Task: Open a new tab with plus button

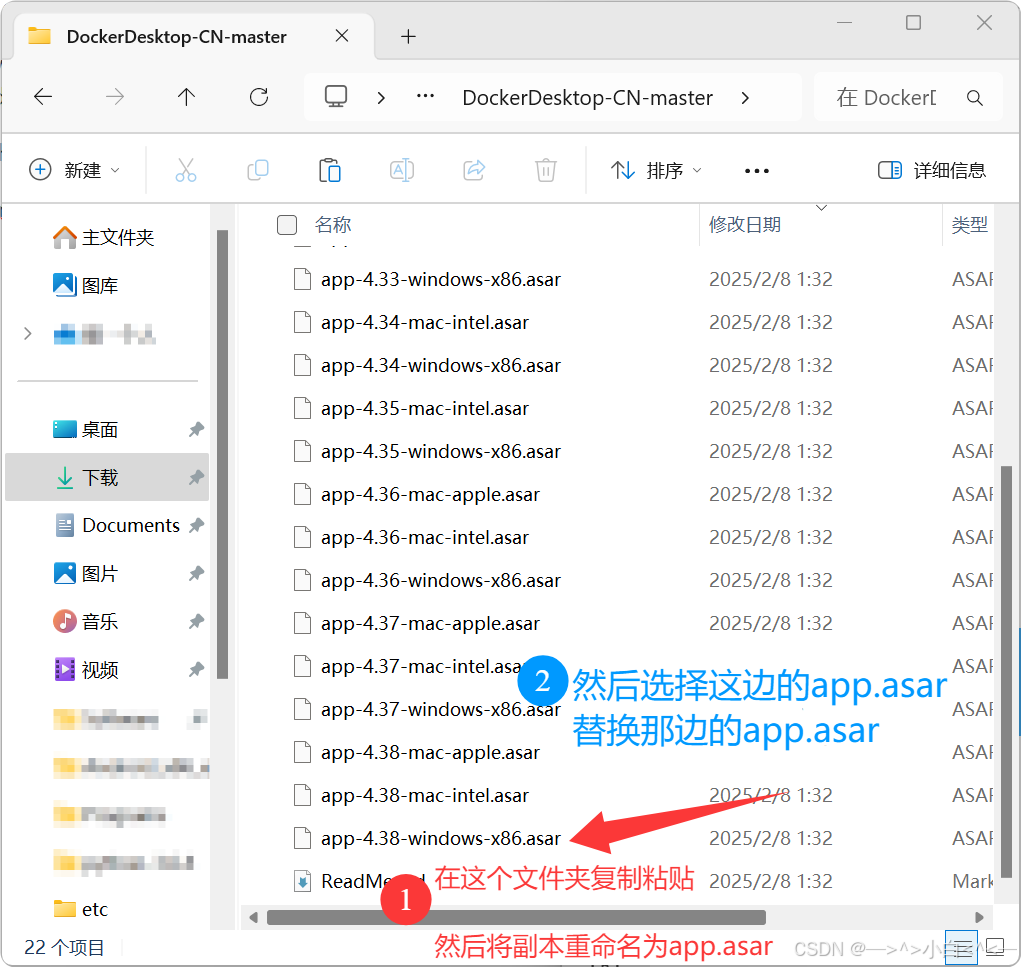Action: 408,36
